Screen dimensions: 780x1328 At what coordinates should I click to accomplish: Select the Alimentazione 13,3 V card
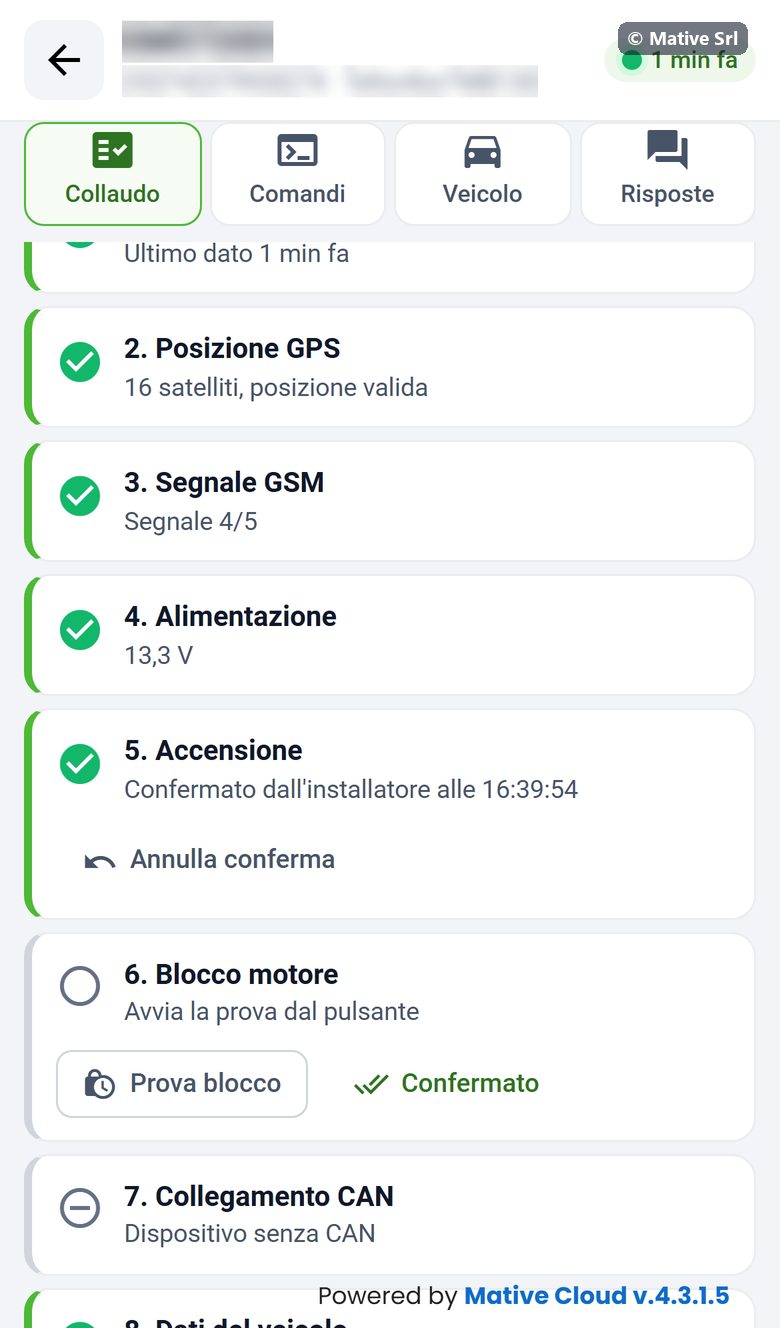click(390, 635)
